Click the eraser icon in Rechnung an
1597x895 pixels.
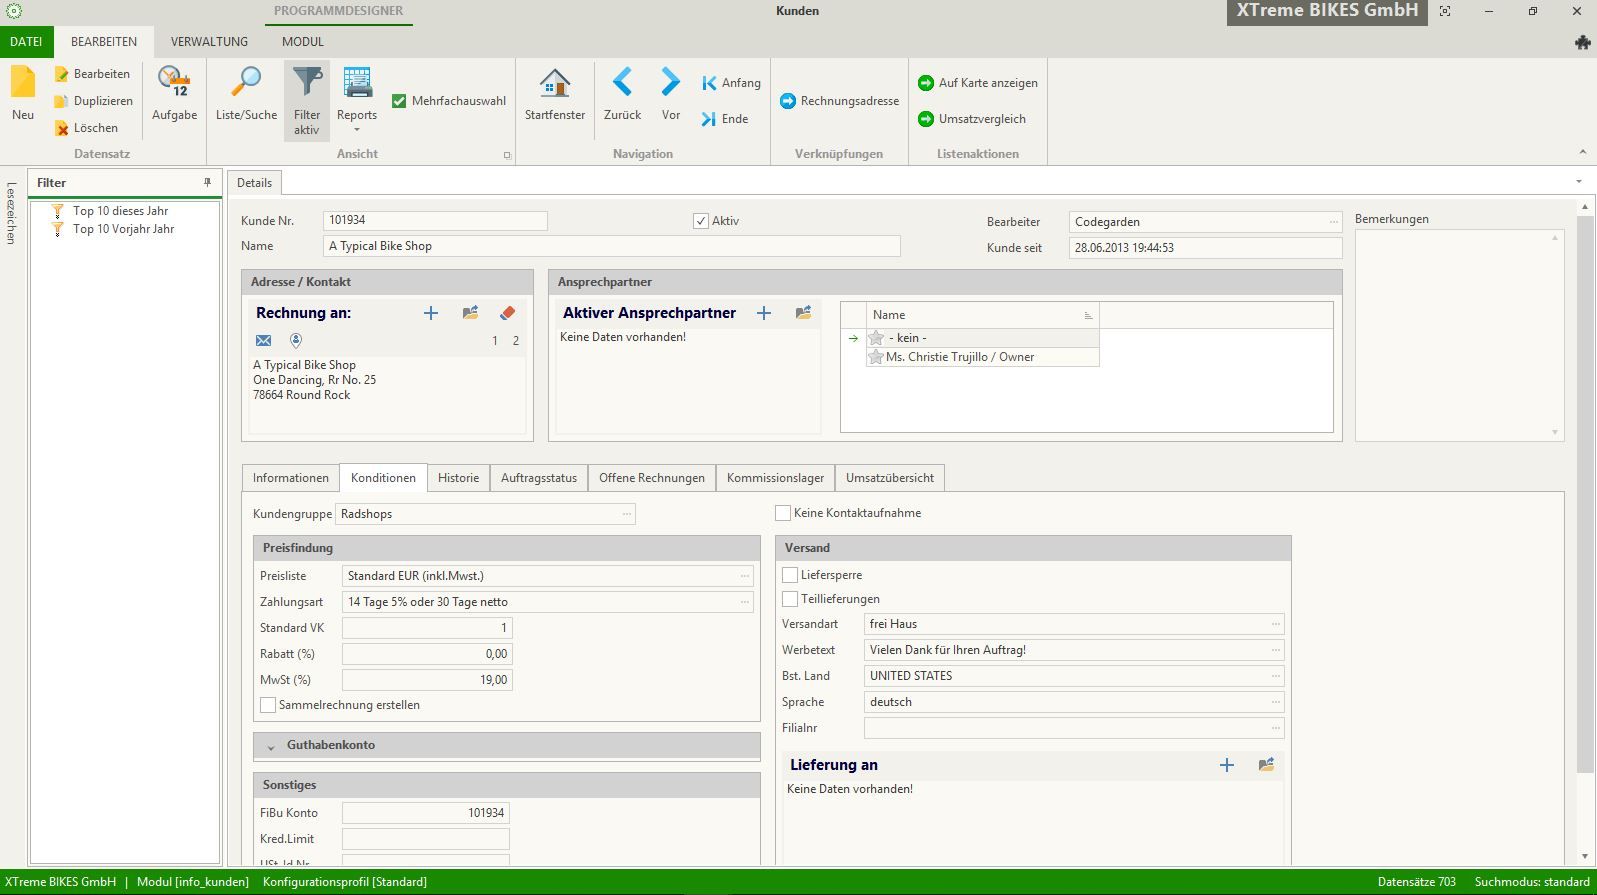pos(507,313)
